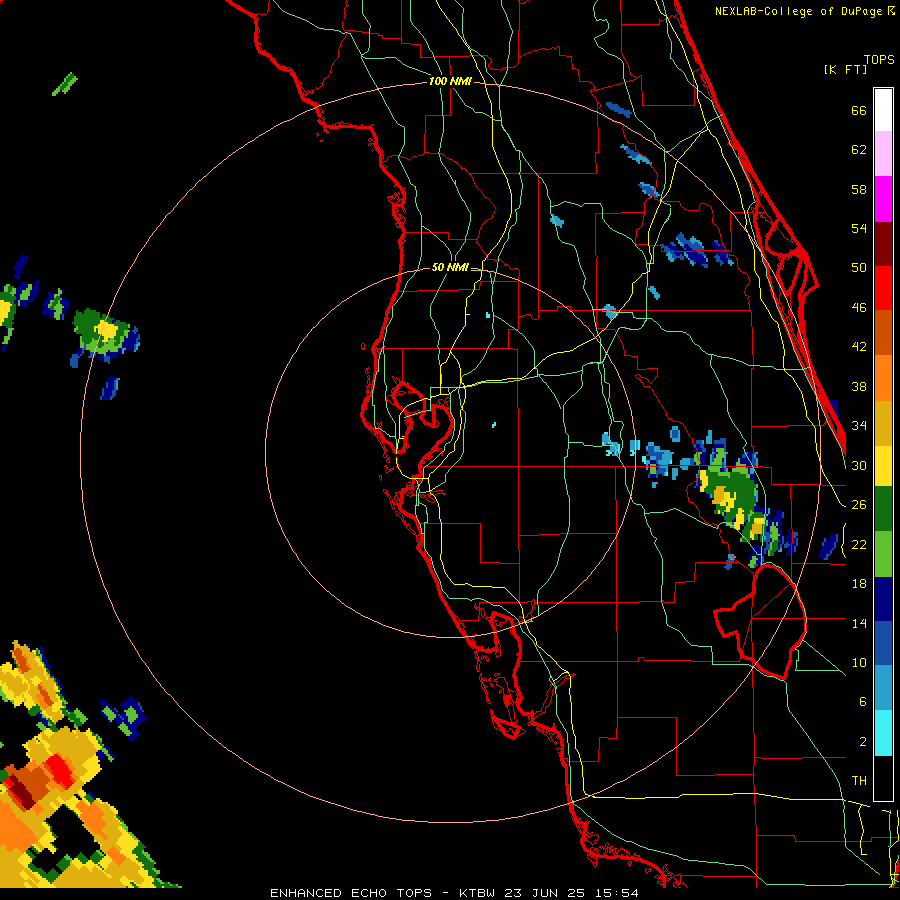Pick the bright red legend swatch
The image size is (900, 900).
883,288
